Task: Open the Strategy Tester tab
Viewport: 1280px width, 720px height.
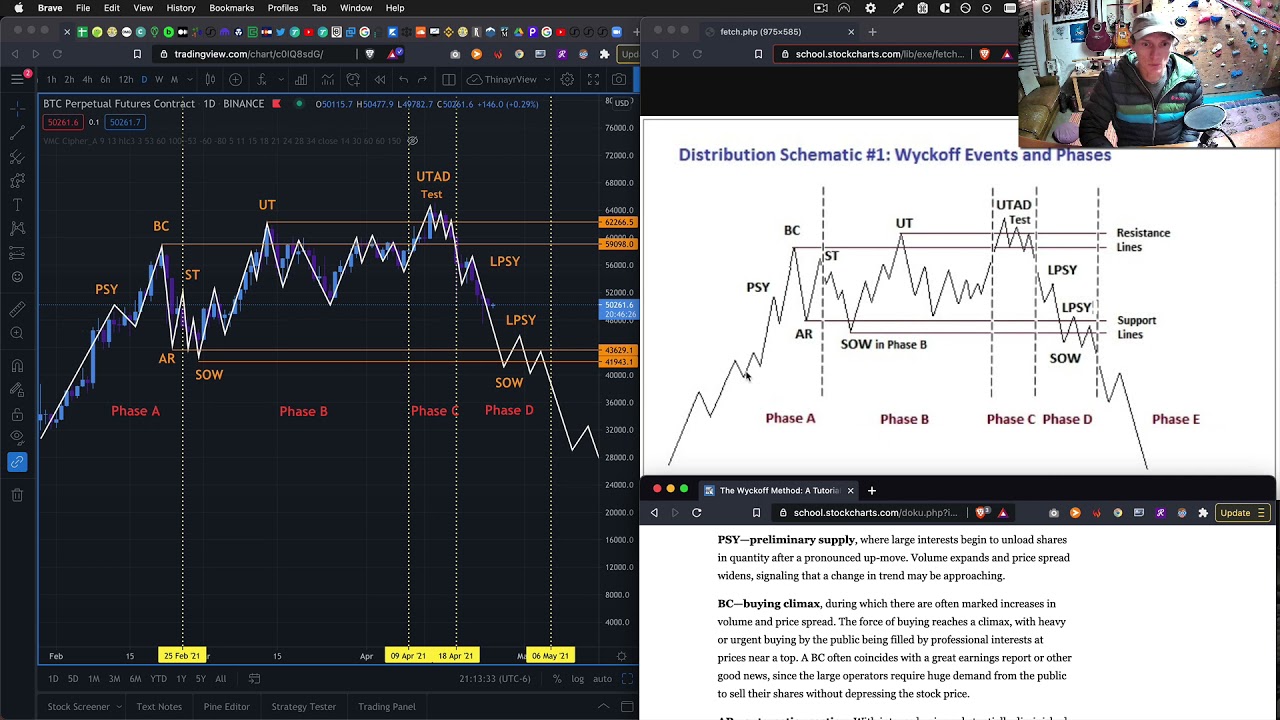Action: [303, 707]
